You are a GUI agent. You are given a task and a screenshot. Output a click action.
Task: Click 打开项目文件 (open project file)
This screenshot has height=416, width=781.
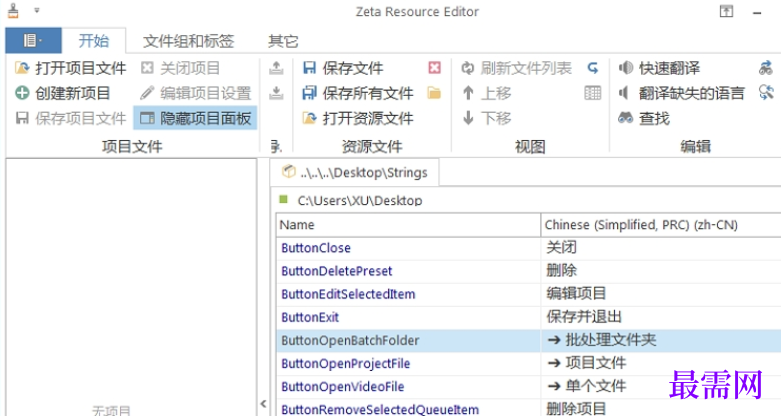(x=71, y=68)
